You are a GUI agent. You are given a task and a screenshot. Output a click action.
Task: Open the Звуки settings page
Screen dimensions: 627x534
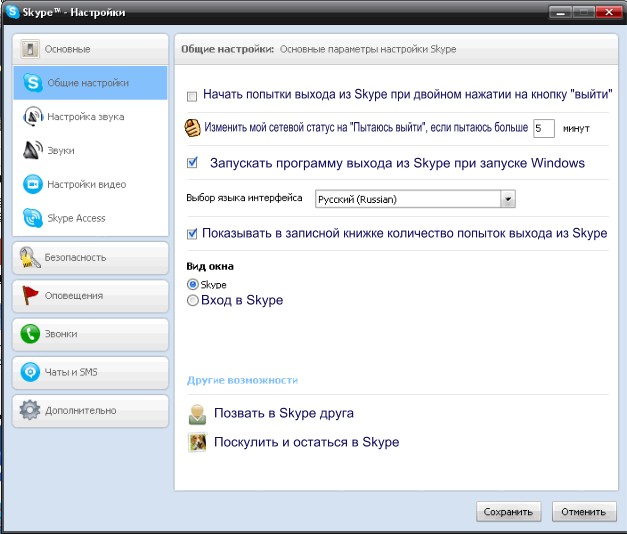tap(90, 150)
